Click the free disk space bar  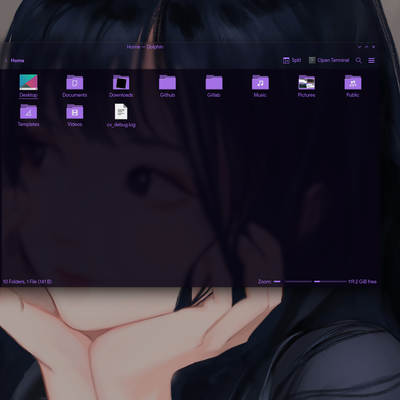click(x=330, y=282)
